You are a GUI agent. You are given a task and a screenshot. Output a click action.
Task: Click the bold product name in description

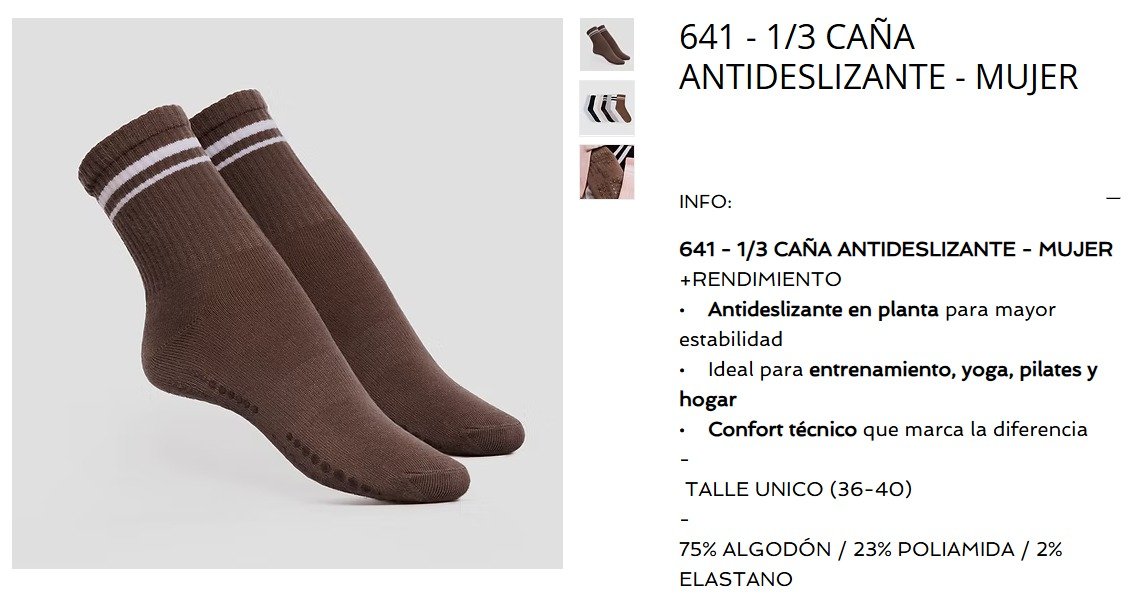point(896,249)
